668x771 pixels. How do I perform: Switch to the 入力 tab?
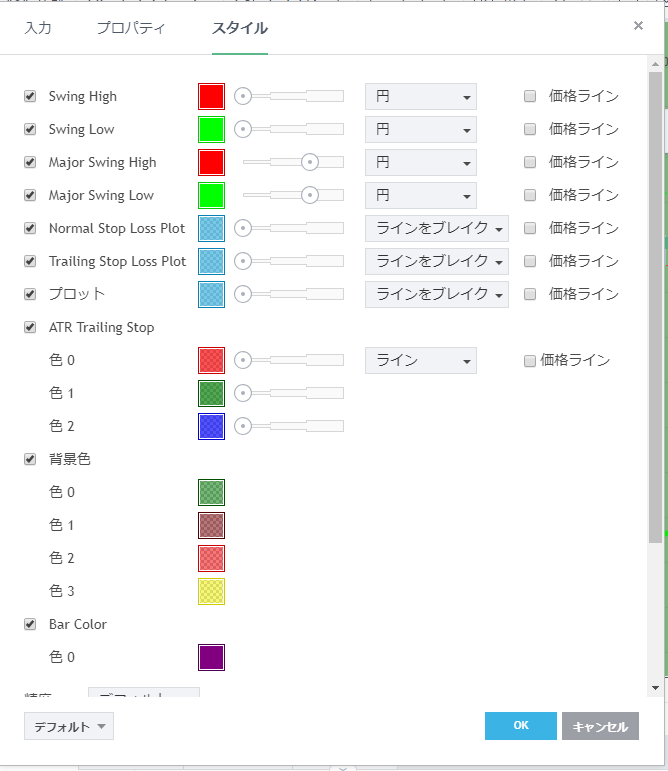[x=38, y=28]
